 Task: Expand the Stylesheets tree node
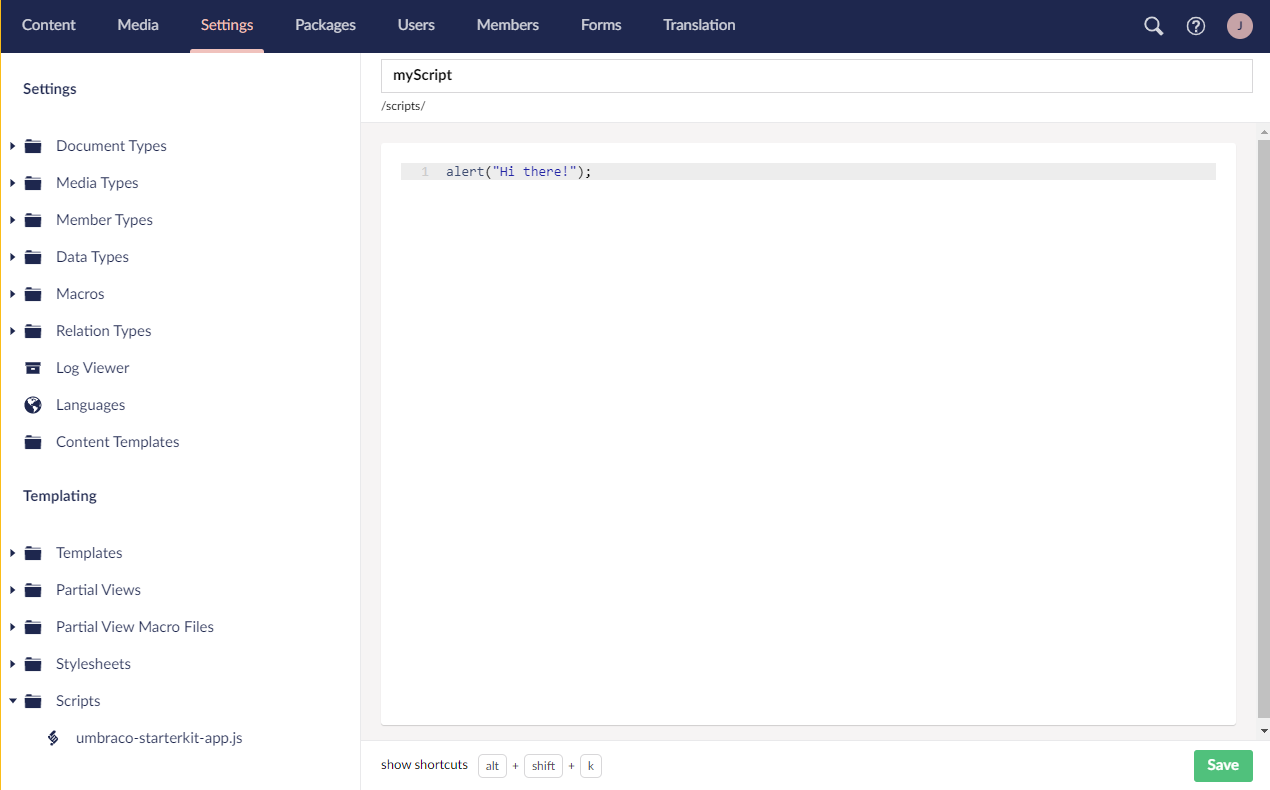(x=12, y=664)
